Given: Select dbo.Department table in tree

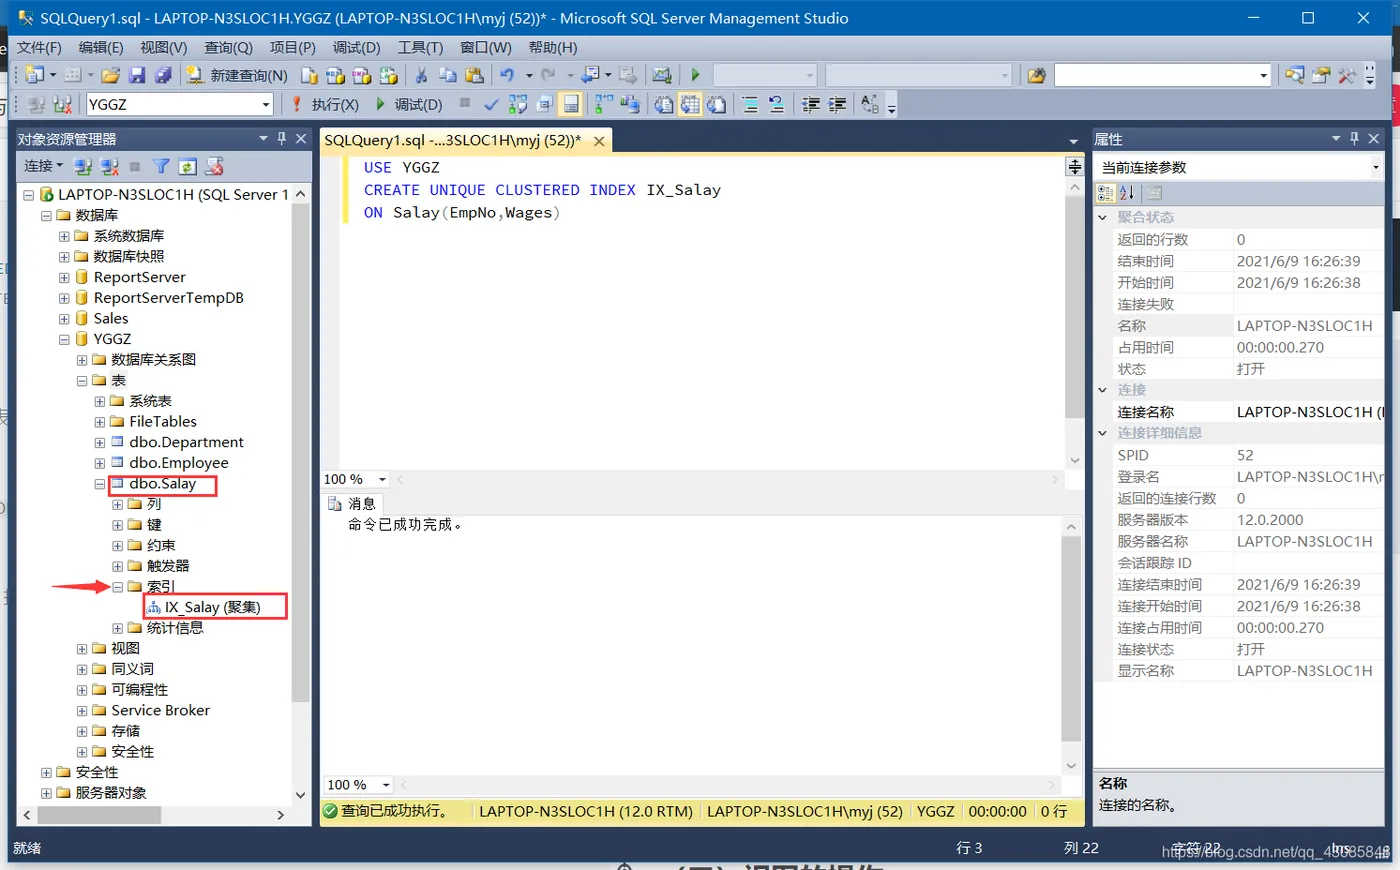Looking at the screenshot, I should coord(186,442).
